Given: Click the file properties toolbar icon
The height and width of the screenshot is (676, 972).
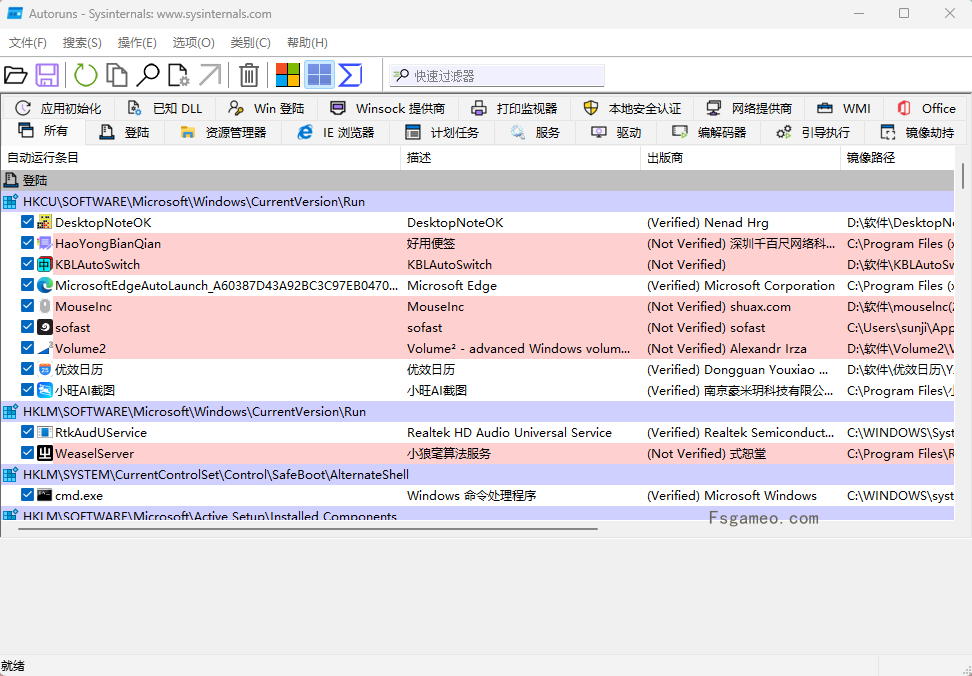Looking at the screenshot, I should [x=179, y=76].
